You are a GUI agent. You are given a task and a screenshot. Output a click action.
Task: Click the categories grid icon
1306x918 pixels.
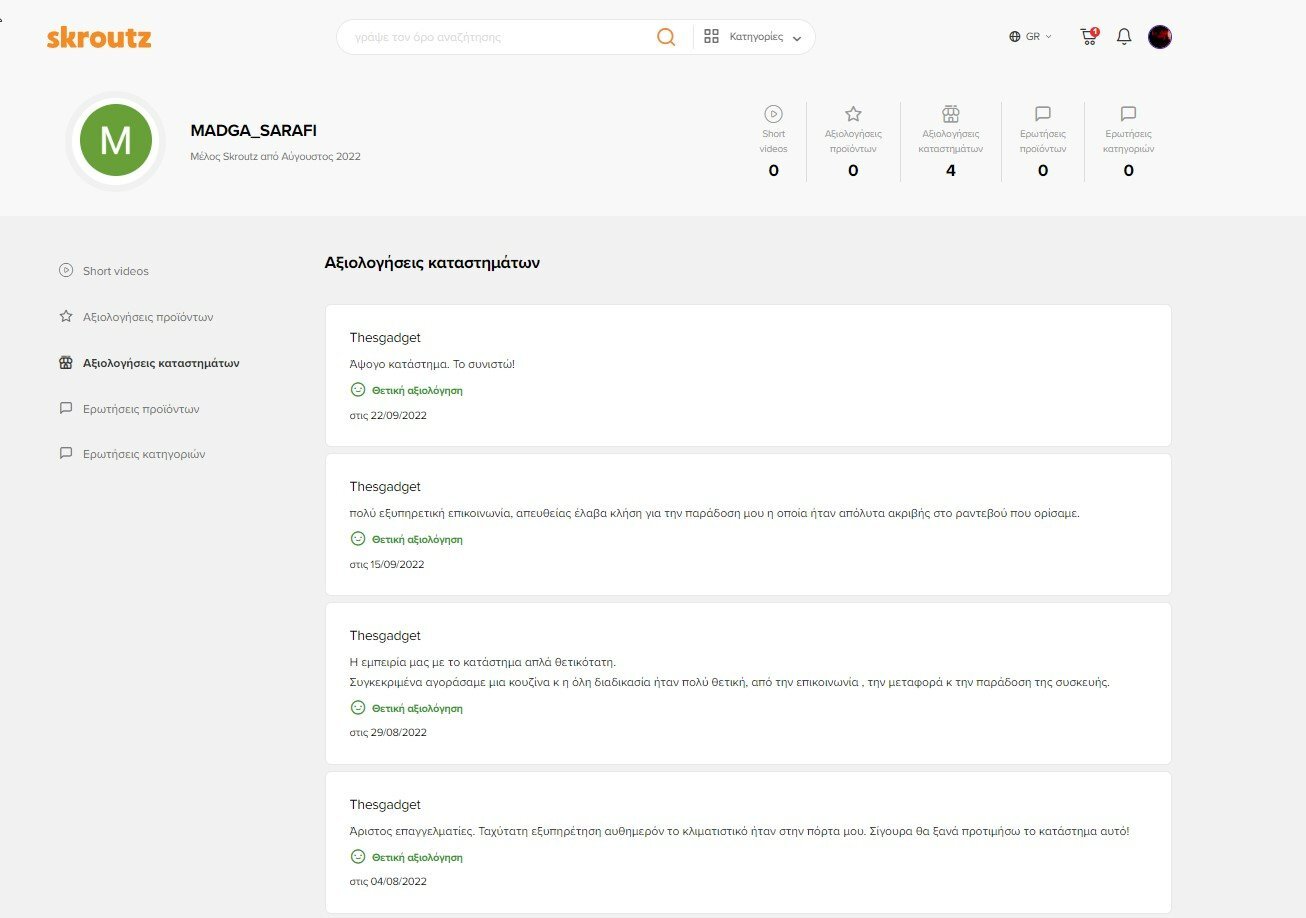point(712,37)
